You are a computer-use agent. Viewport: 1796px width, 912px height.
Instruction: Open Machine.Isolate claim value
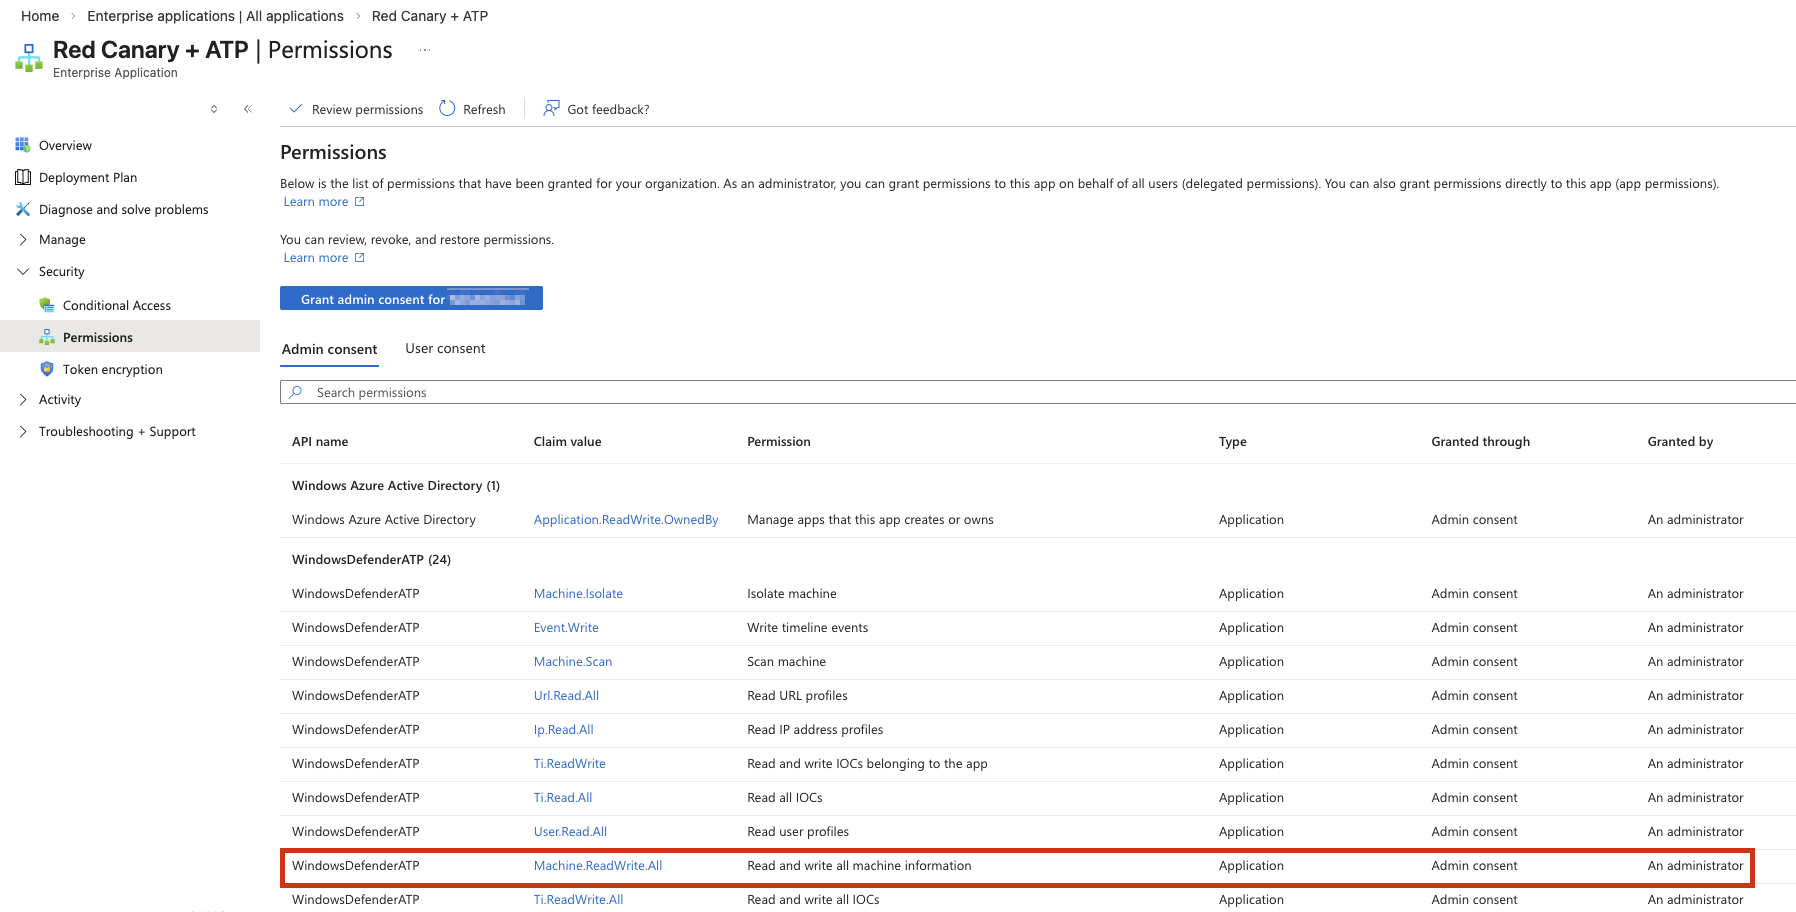click(578, 593)
